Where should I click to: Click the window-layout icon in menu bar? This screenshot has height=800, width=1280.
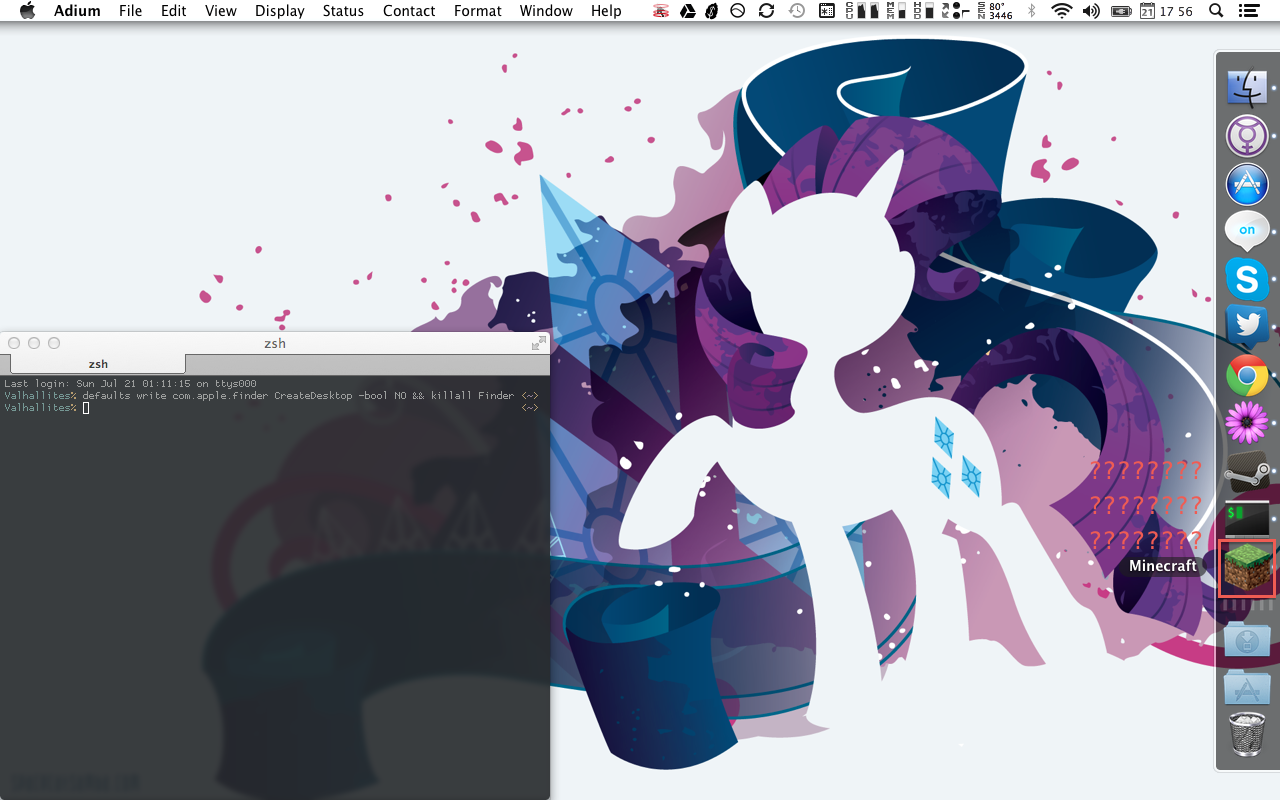point(827,11)
